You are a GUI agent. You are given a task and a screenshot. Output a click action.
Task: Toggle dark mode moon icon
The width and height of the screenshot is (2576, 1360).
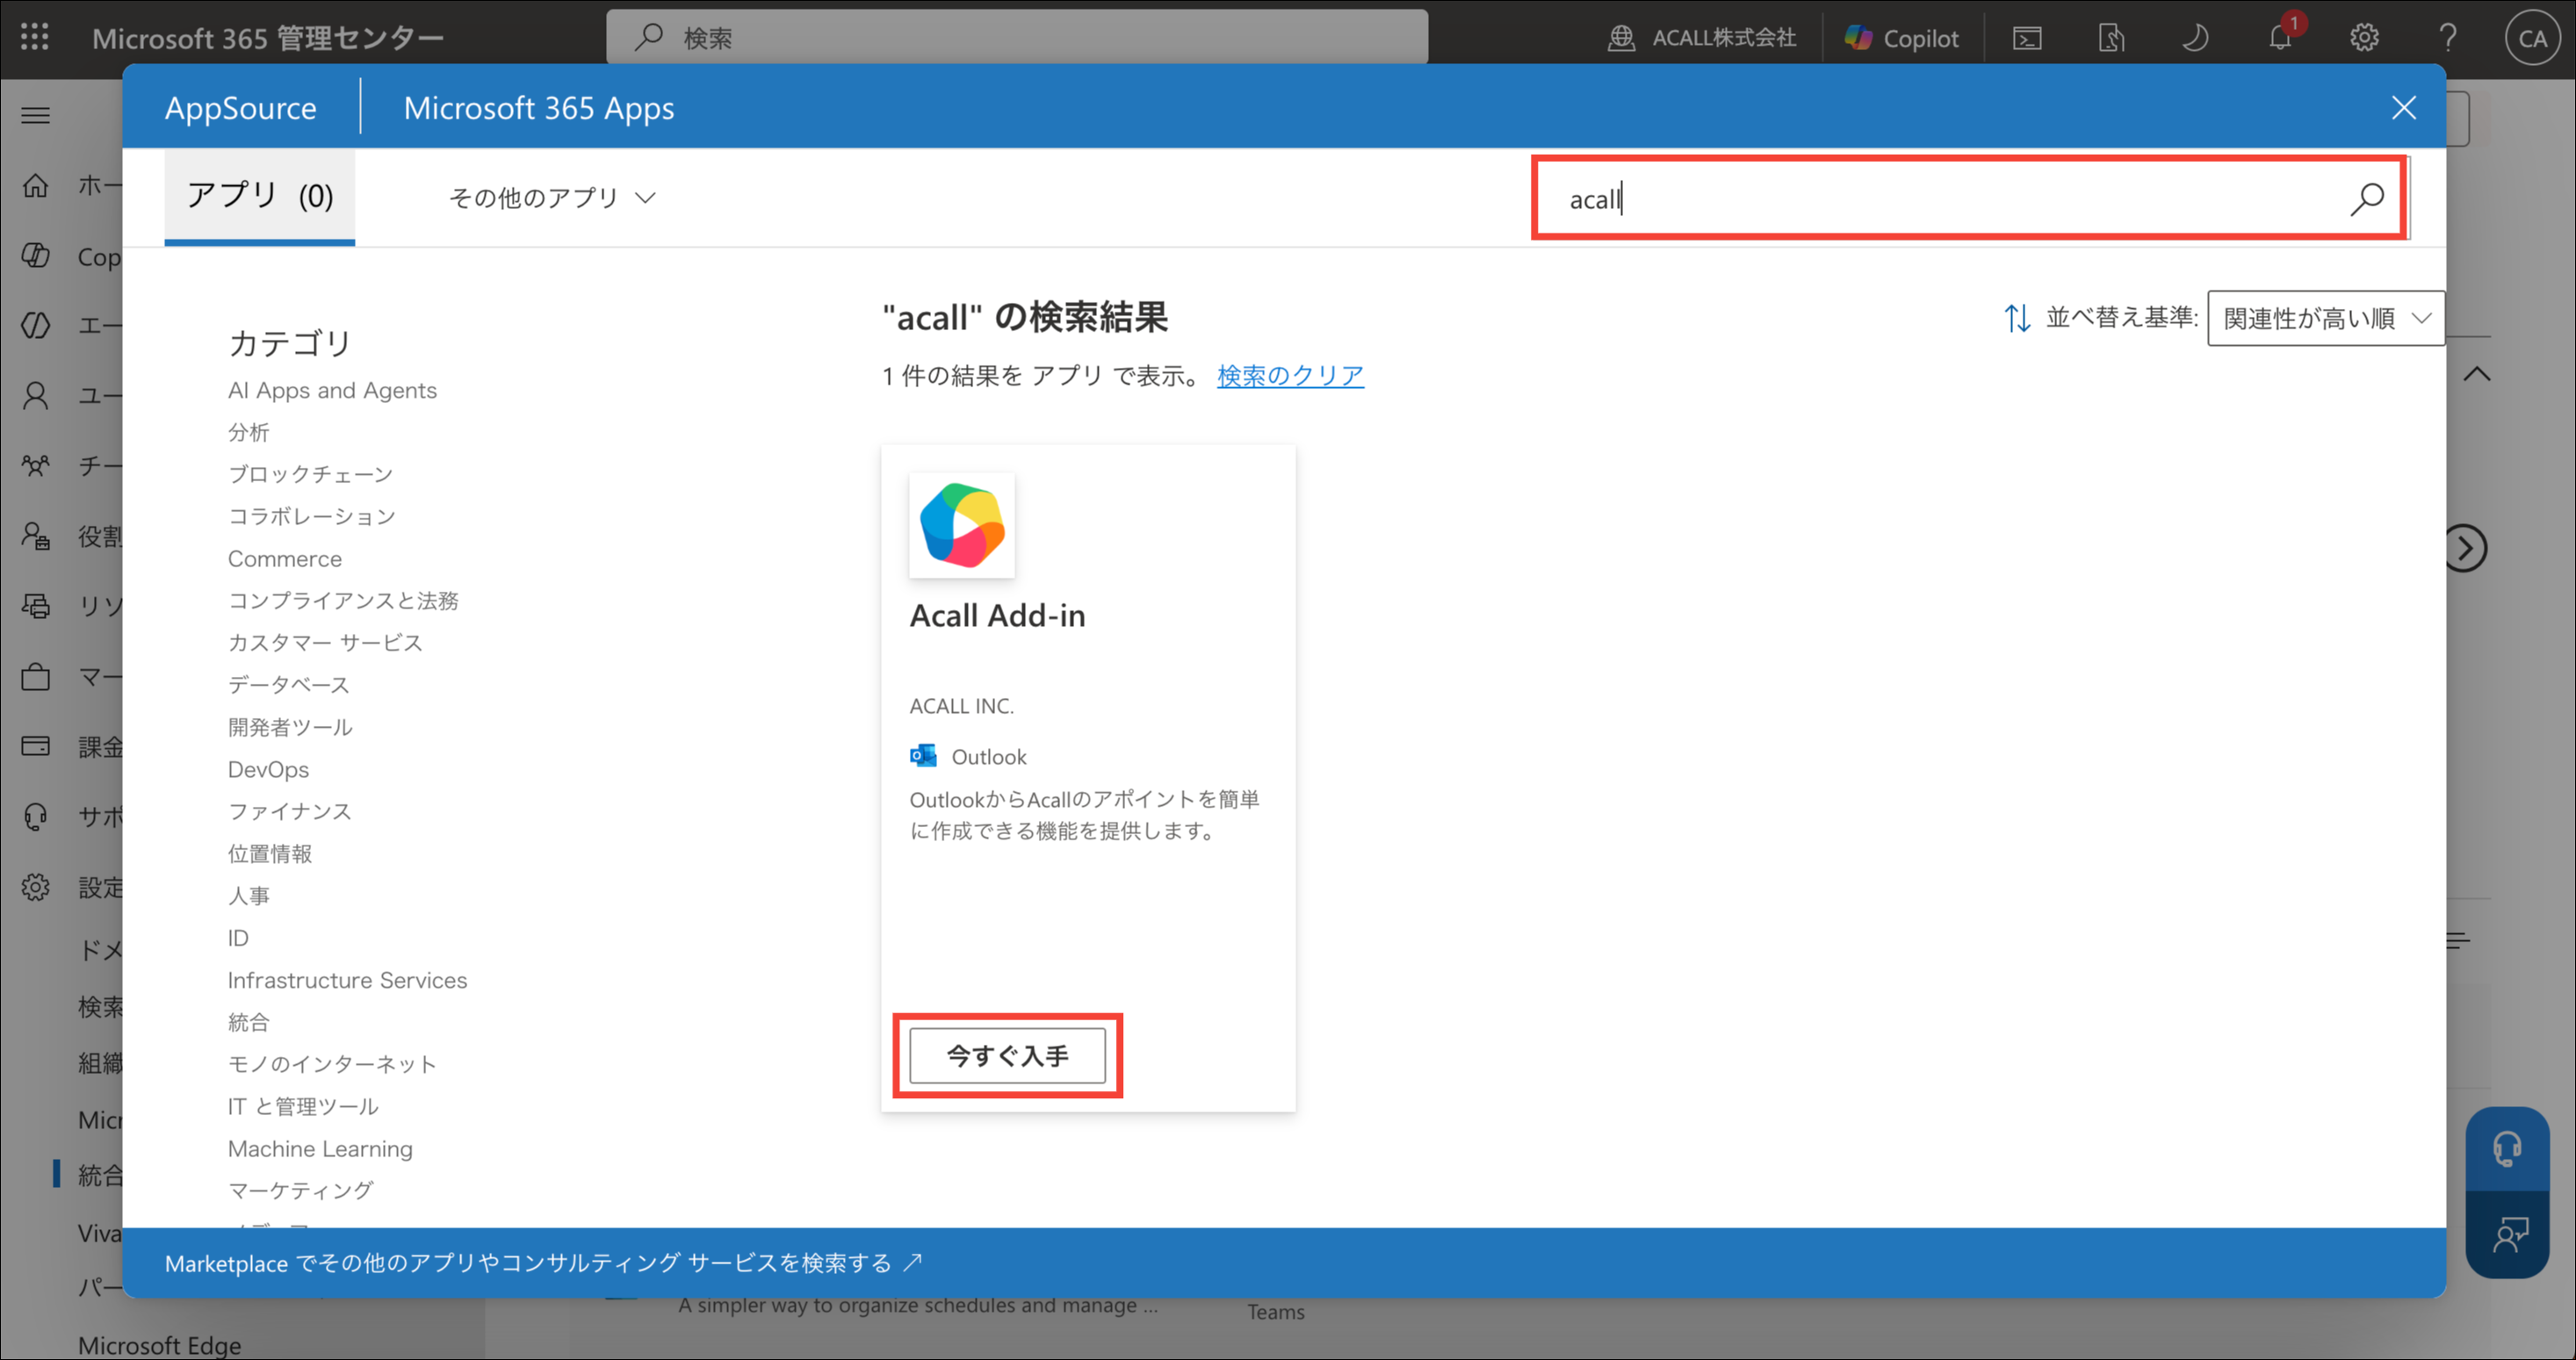click(x=2195, y=38)
